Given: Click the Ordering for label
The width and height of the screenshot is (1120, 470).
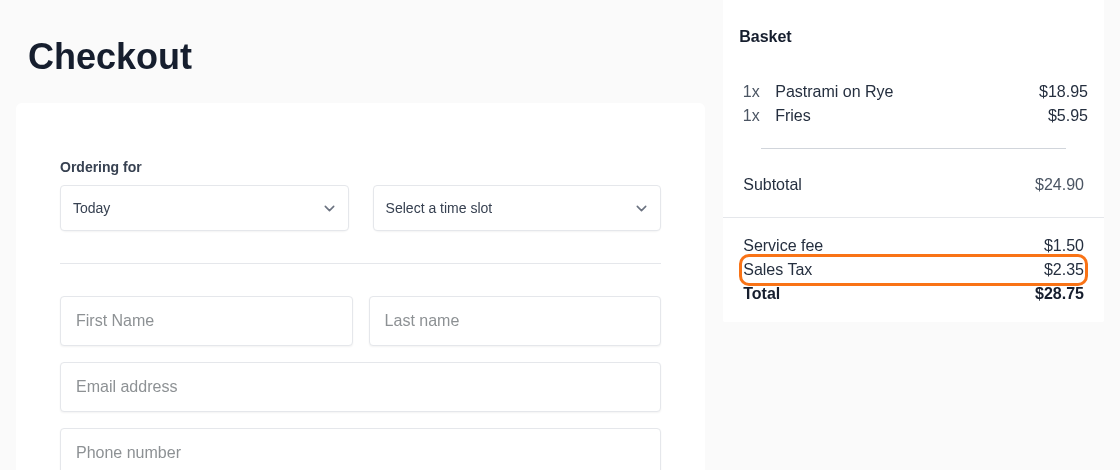Looking at the screenshot, I should coord(101,167).
